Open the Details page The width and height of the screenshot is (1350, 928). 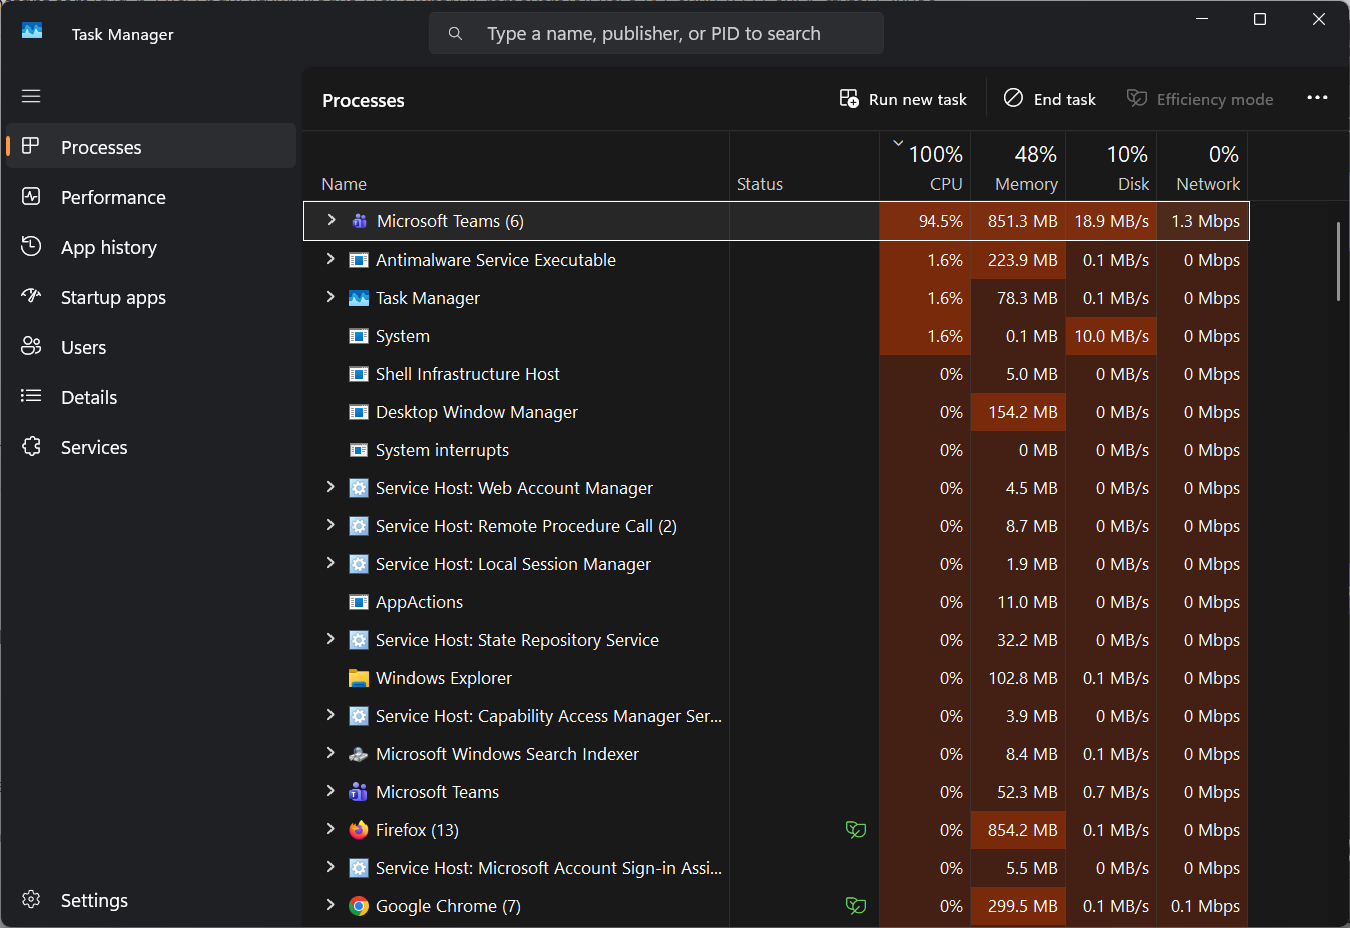tap(88, 397)
